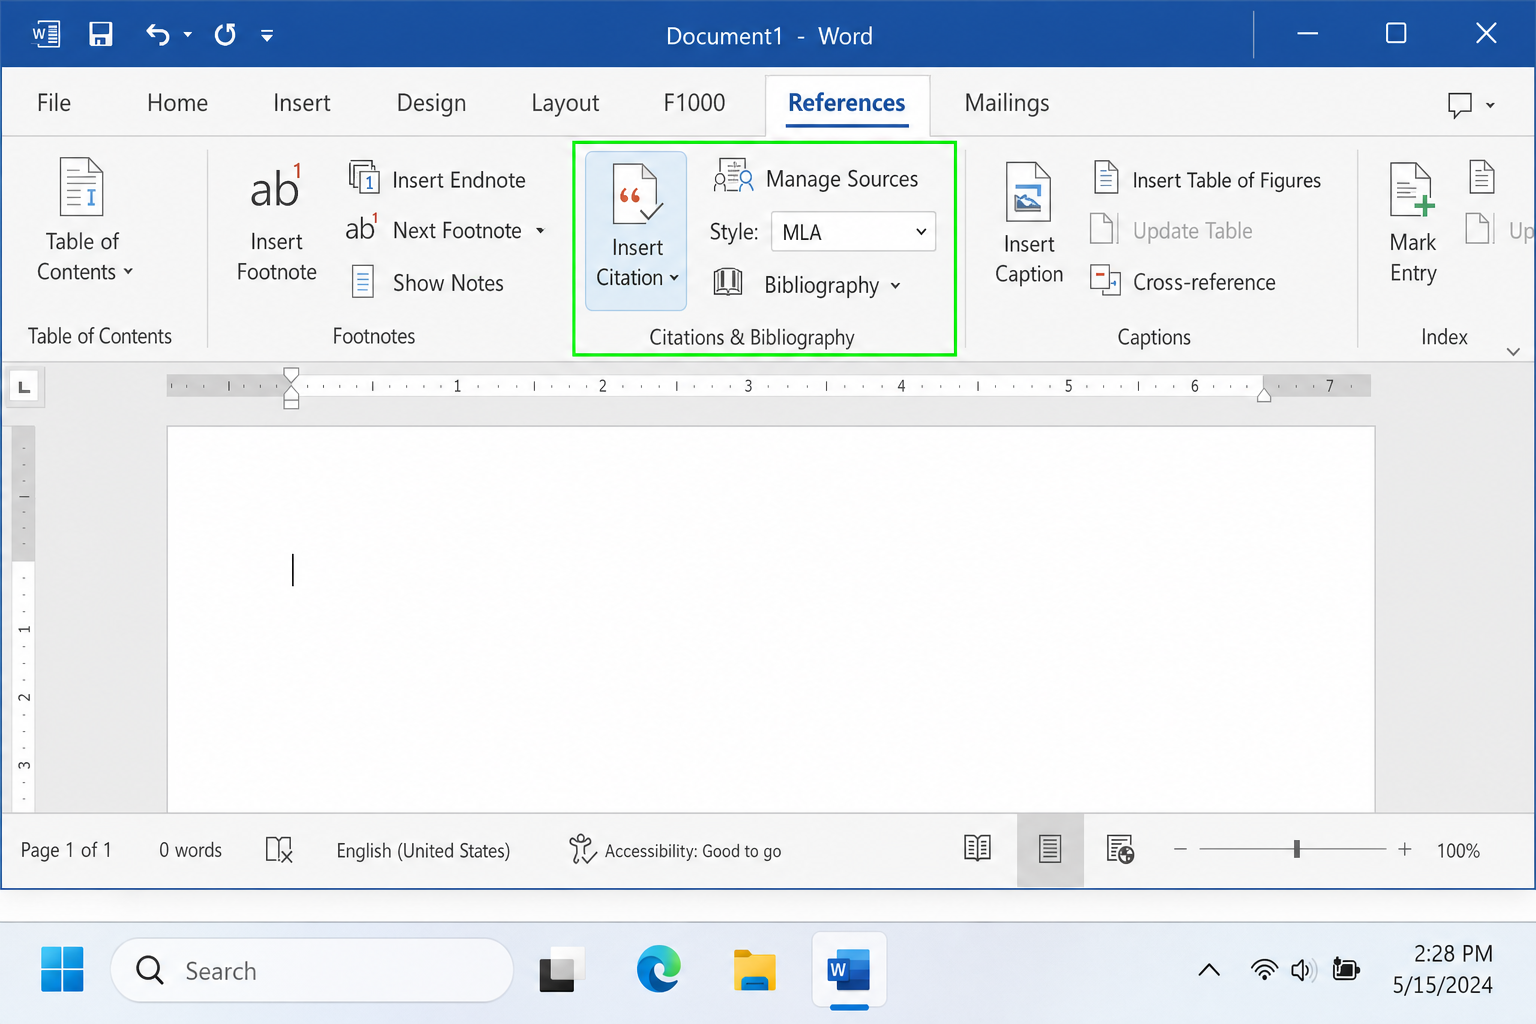Click the Insert Endnote label
The height and width of the screenshot is (1024, 1536).
point(459,180)
